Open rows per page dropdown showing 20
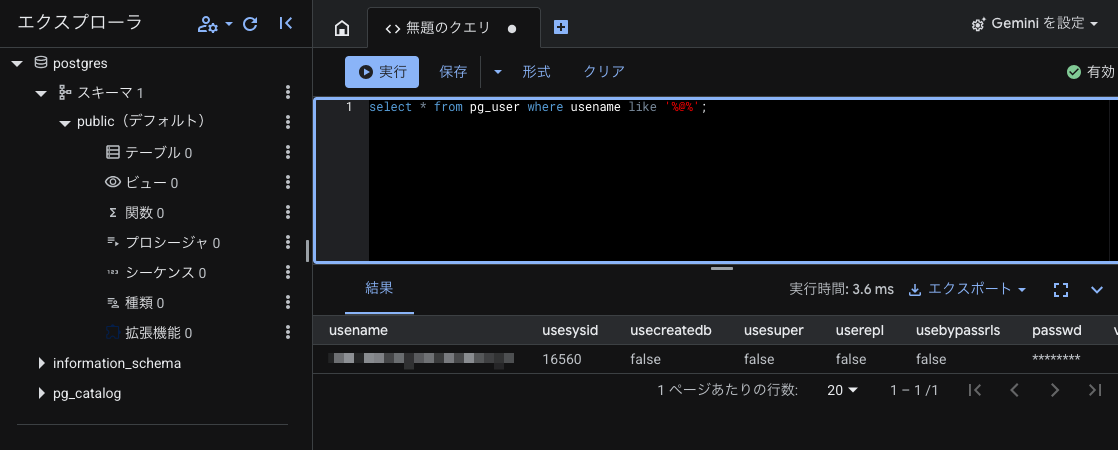Screen dimensions: 1118x450 (x=842, y=390)
